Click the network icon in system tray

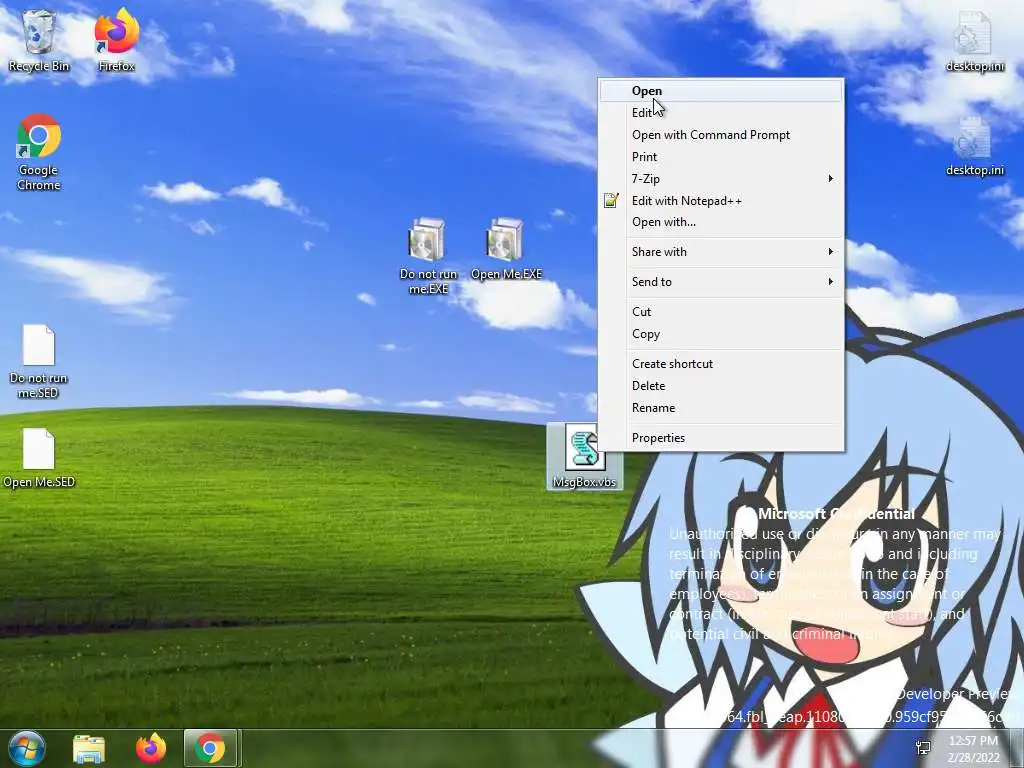pyautogui.click(x=923, y=748)
